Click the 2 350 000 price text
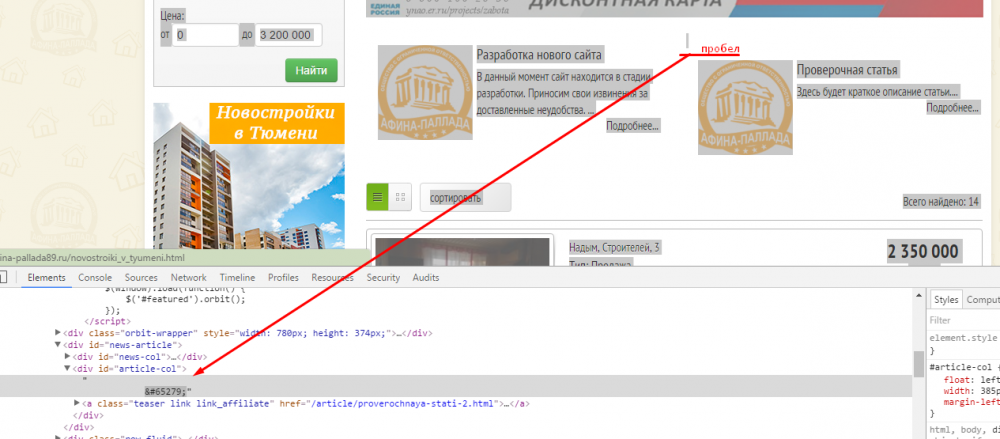Viewport: 1000px width, 439px height. pyautogui.click(x=923, y=251)
